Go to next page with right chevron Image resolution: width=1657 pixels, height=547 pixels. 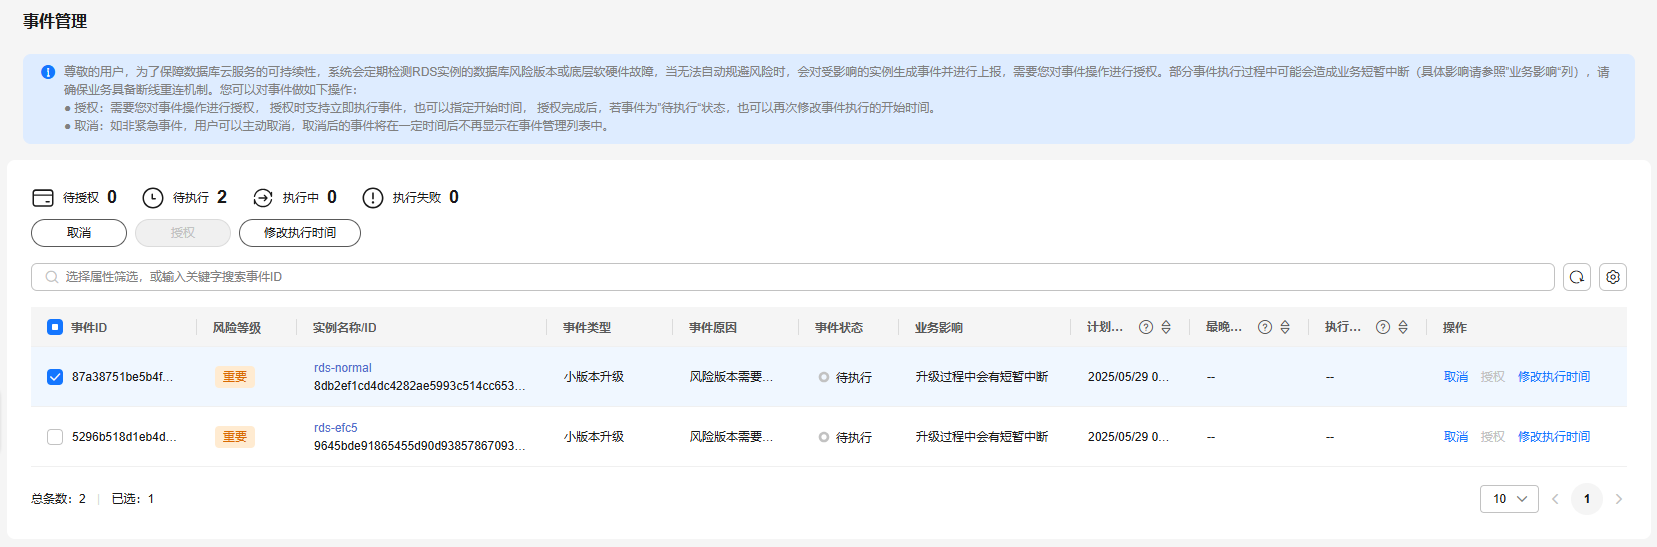pyautogui.click(x=1619, y=499)
